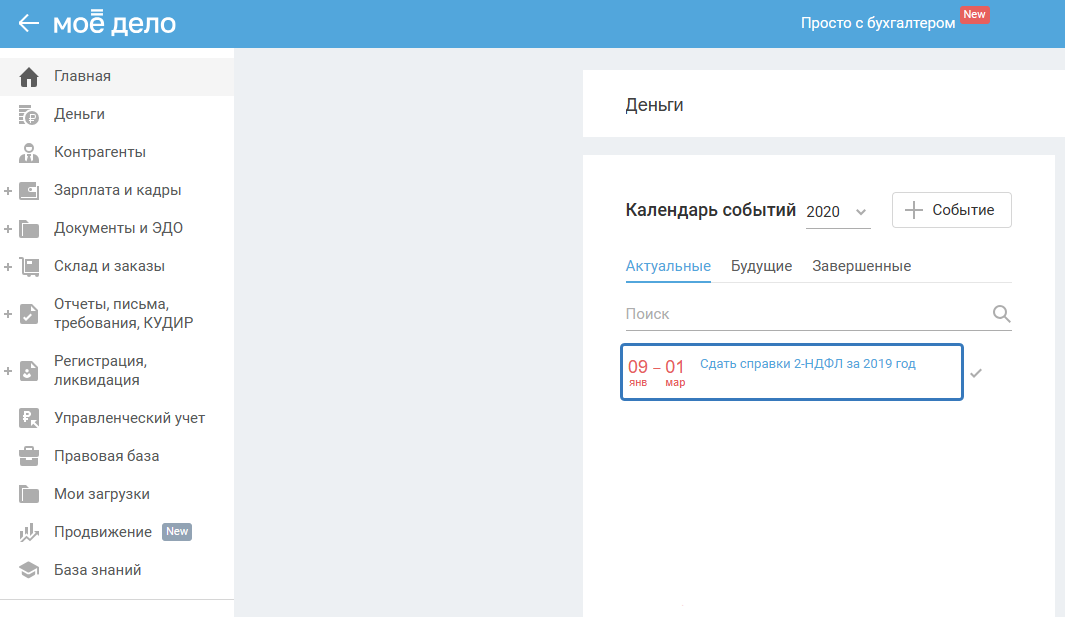The image size is (1065, 617).
Task: Open the Сдать справки 2-НДФЛ link
Action: pyautogui.click(x=807, y=364)
